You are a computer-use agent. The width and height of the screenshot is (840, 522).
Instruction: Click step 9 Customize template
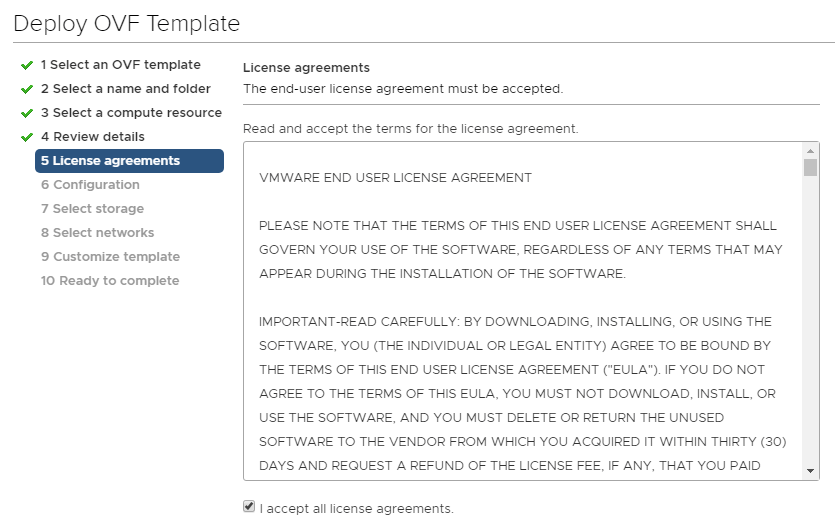coord(110,257)
